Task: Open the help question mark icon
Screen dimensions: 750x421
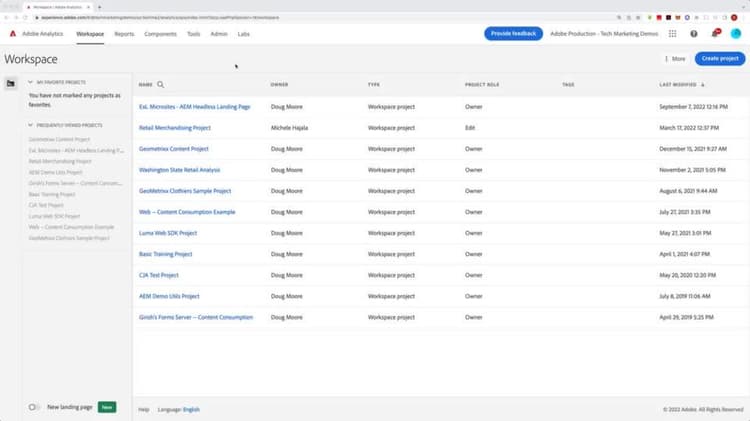Action: coord(694,34)
